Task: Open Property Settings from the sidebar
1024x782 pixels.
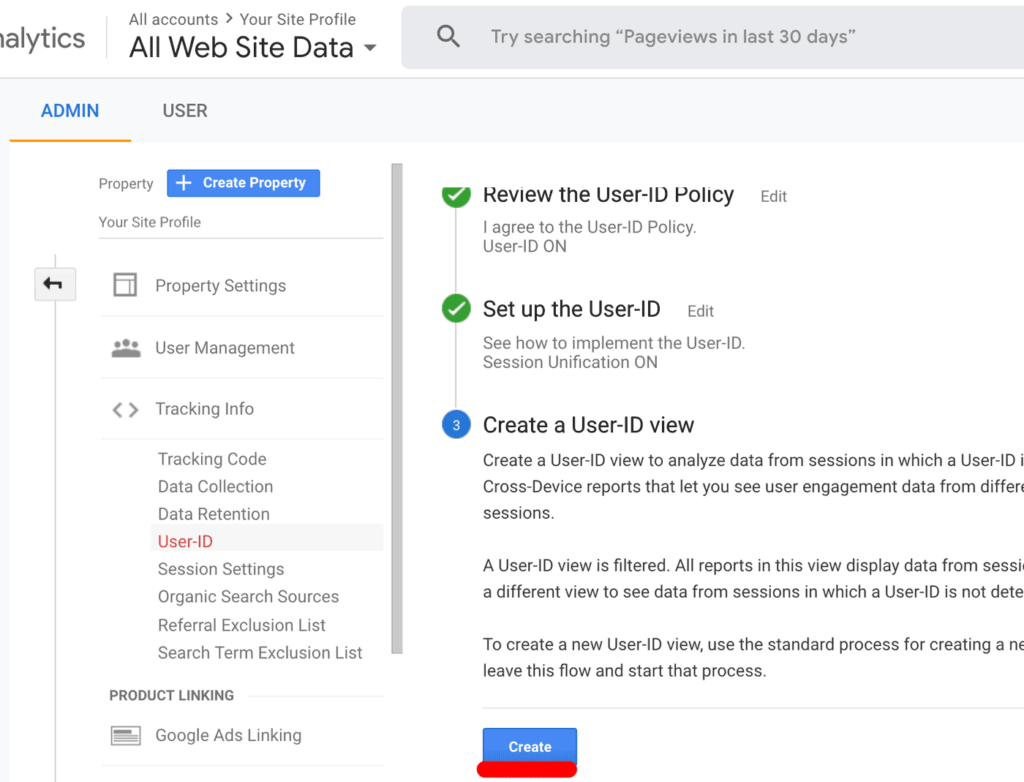Action: pyautogui.click(x=220, y=285)
